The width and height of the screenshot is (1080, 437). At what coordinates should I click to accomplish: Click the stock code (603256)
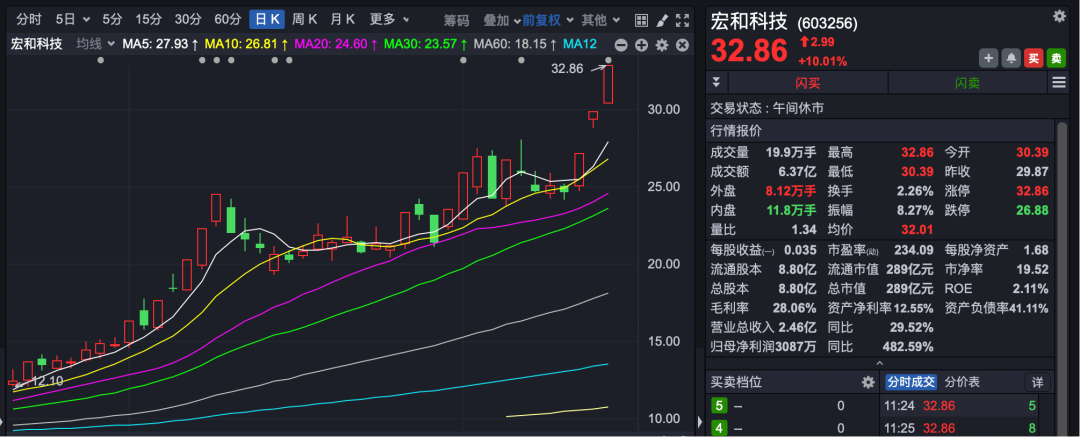click(x=827, y=23)
